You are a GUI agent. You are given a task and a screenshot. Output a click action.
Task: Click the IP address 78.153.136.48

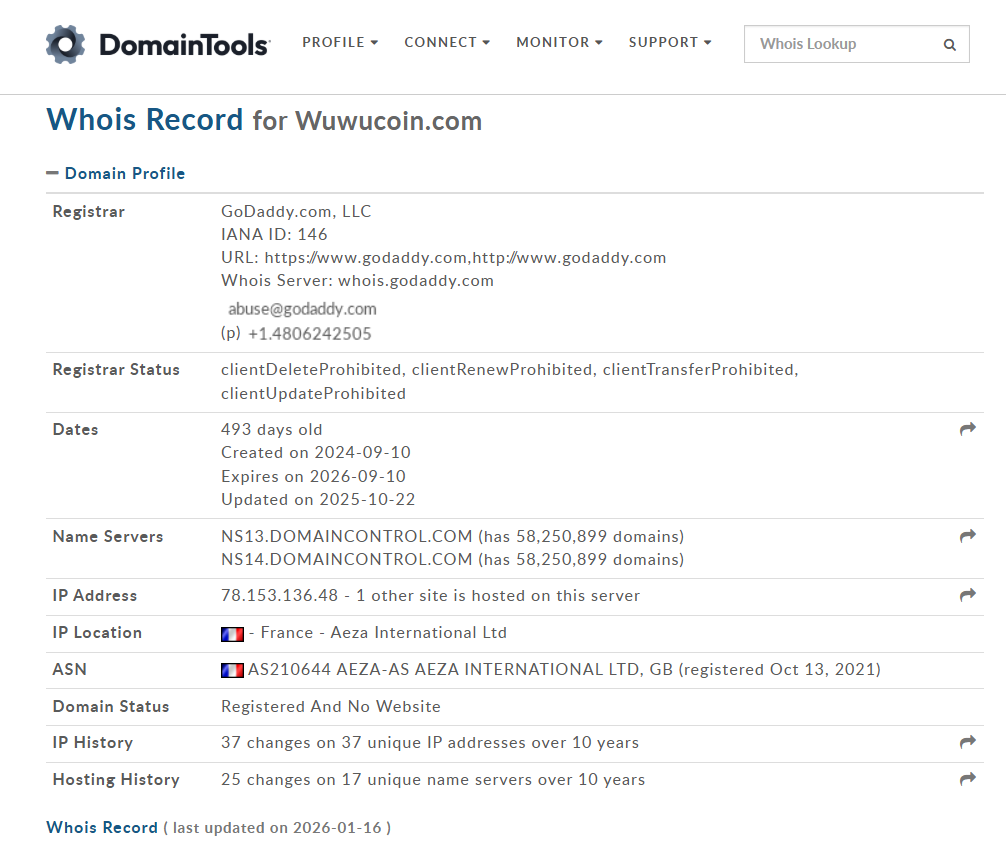279,595
